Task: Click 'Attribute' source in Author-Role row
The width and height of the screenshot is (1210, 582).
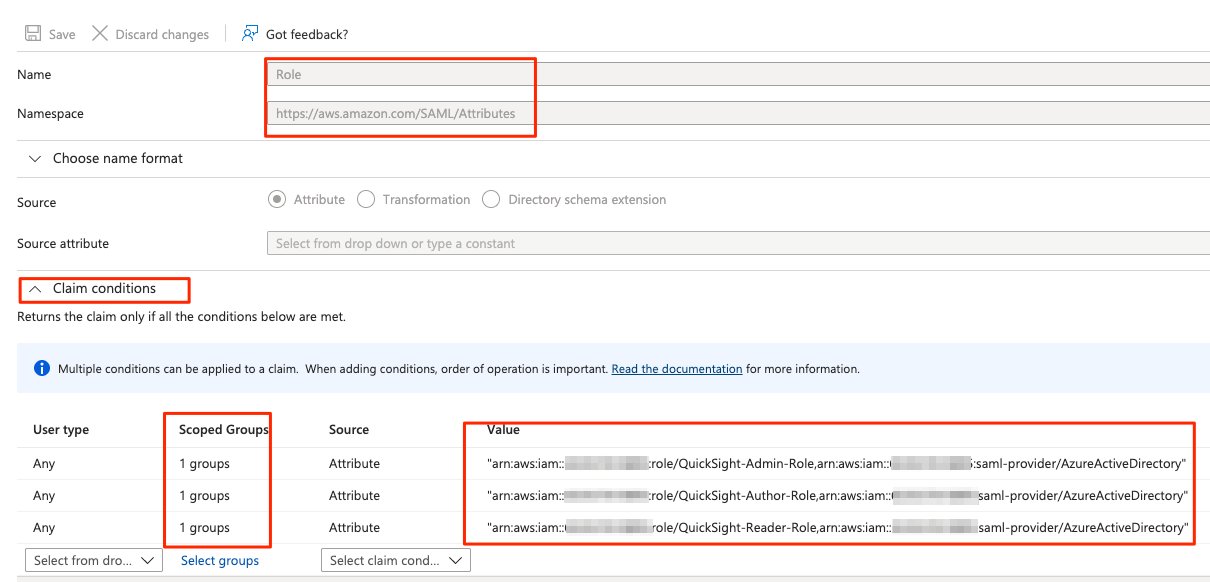Action: point(354,496)
